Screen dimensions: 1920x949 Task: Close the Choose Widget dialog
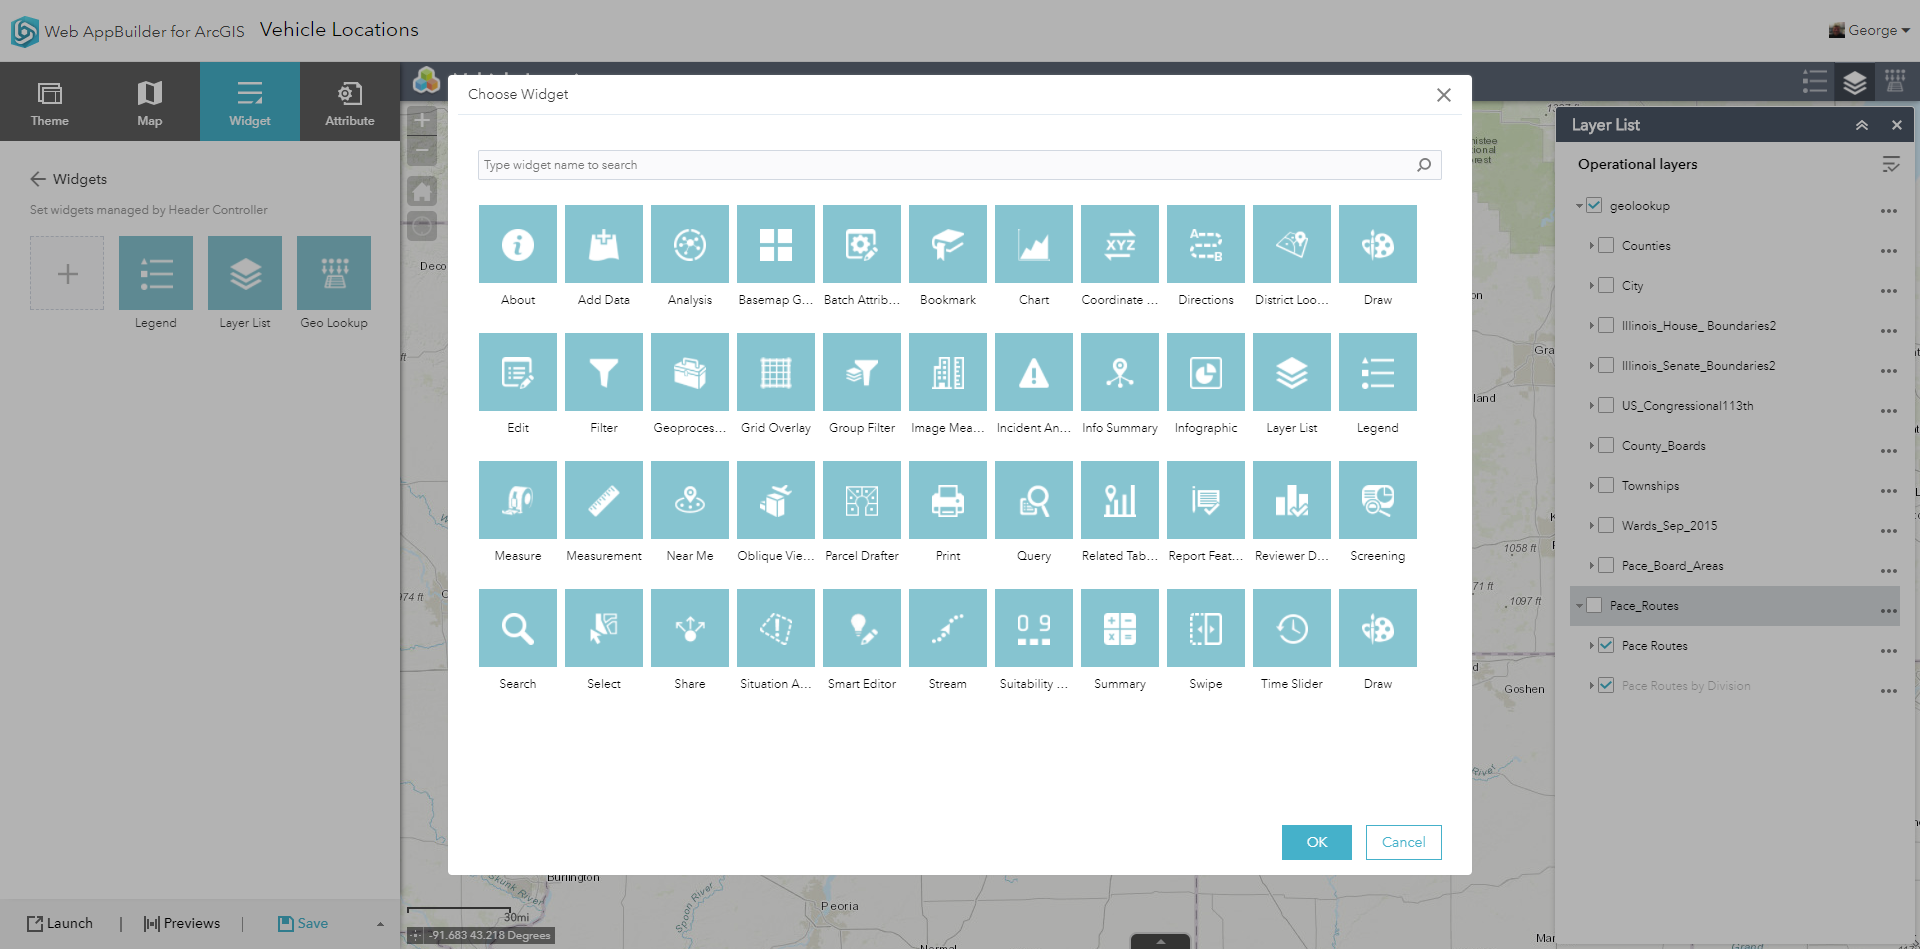click(1444, 95)
